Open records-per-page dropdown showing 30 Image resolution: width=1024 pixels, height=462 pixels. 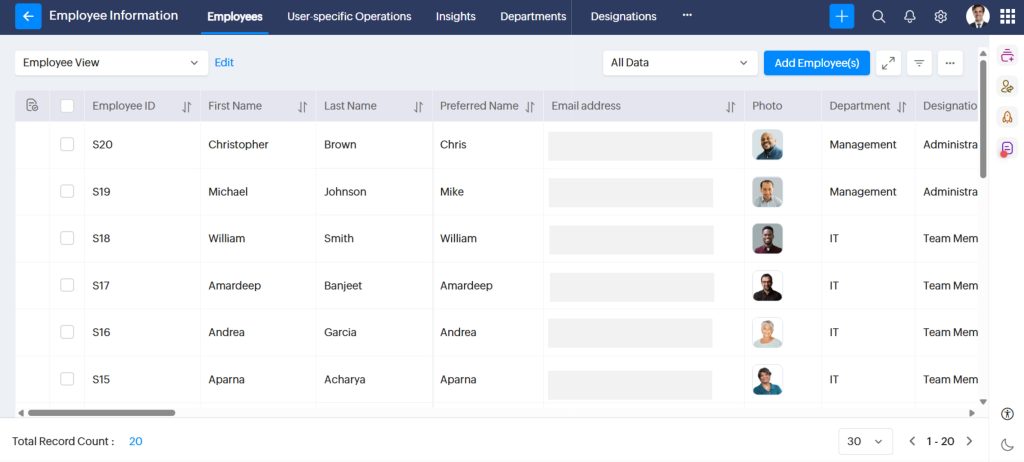[865, 441]
